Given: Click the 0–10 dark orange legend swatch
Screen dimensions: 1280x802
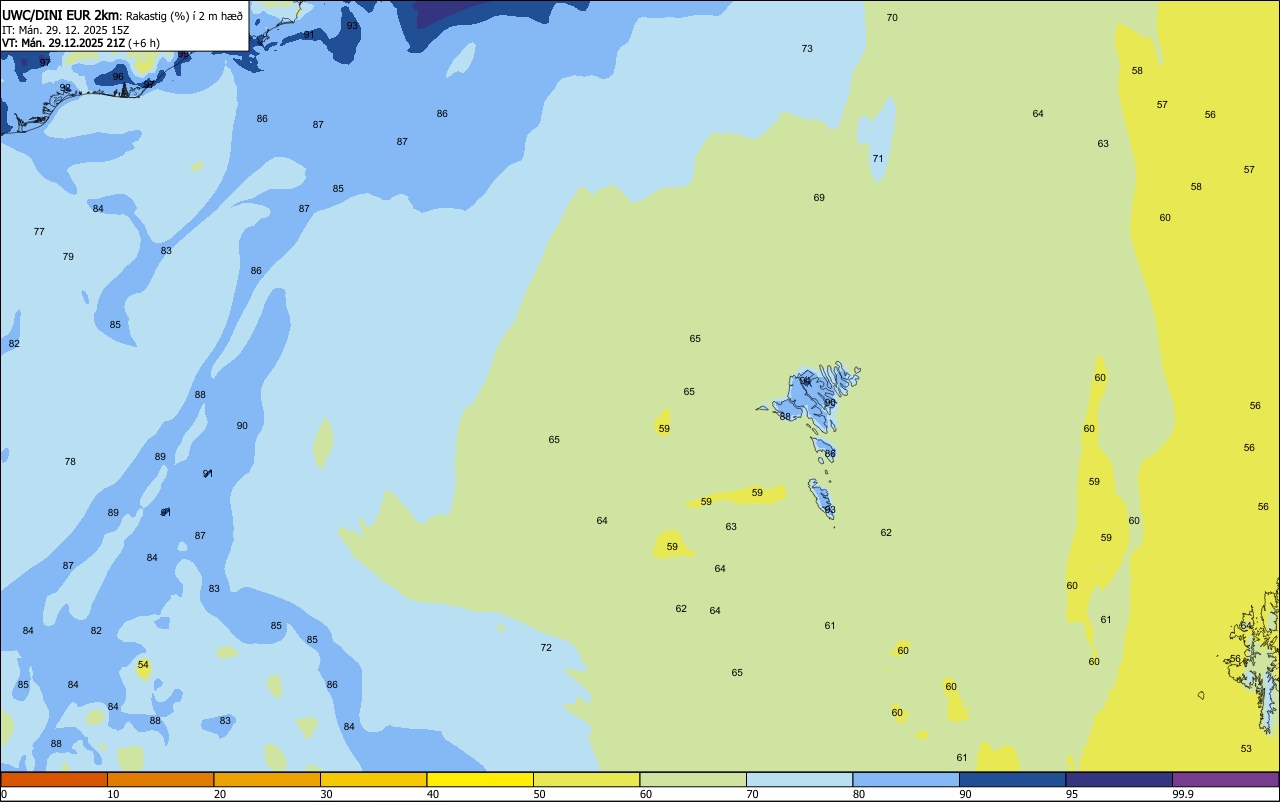Looking at the screenshot, I should coord(54,779).
